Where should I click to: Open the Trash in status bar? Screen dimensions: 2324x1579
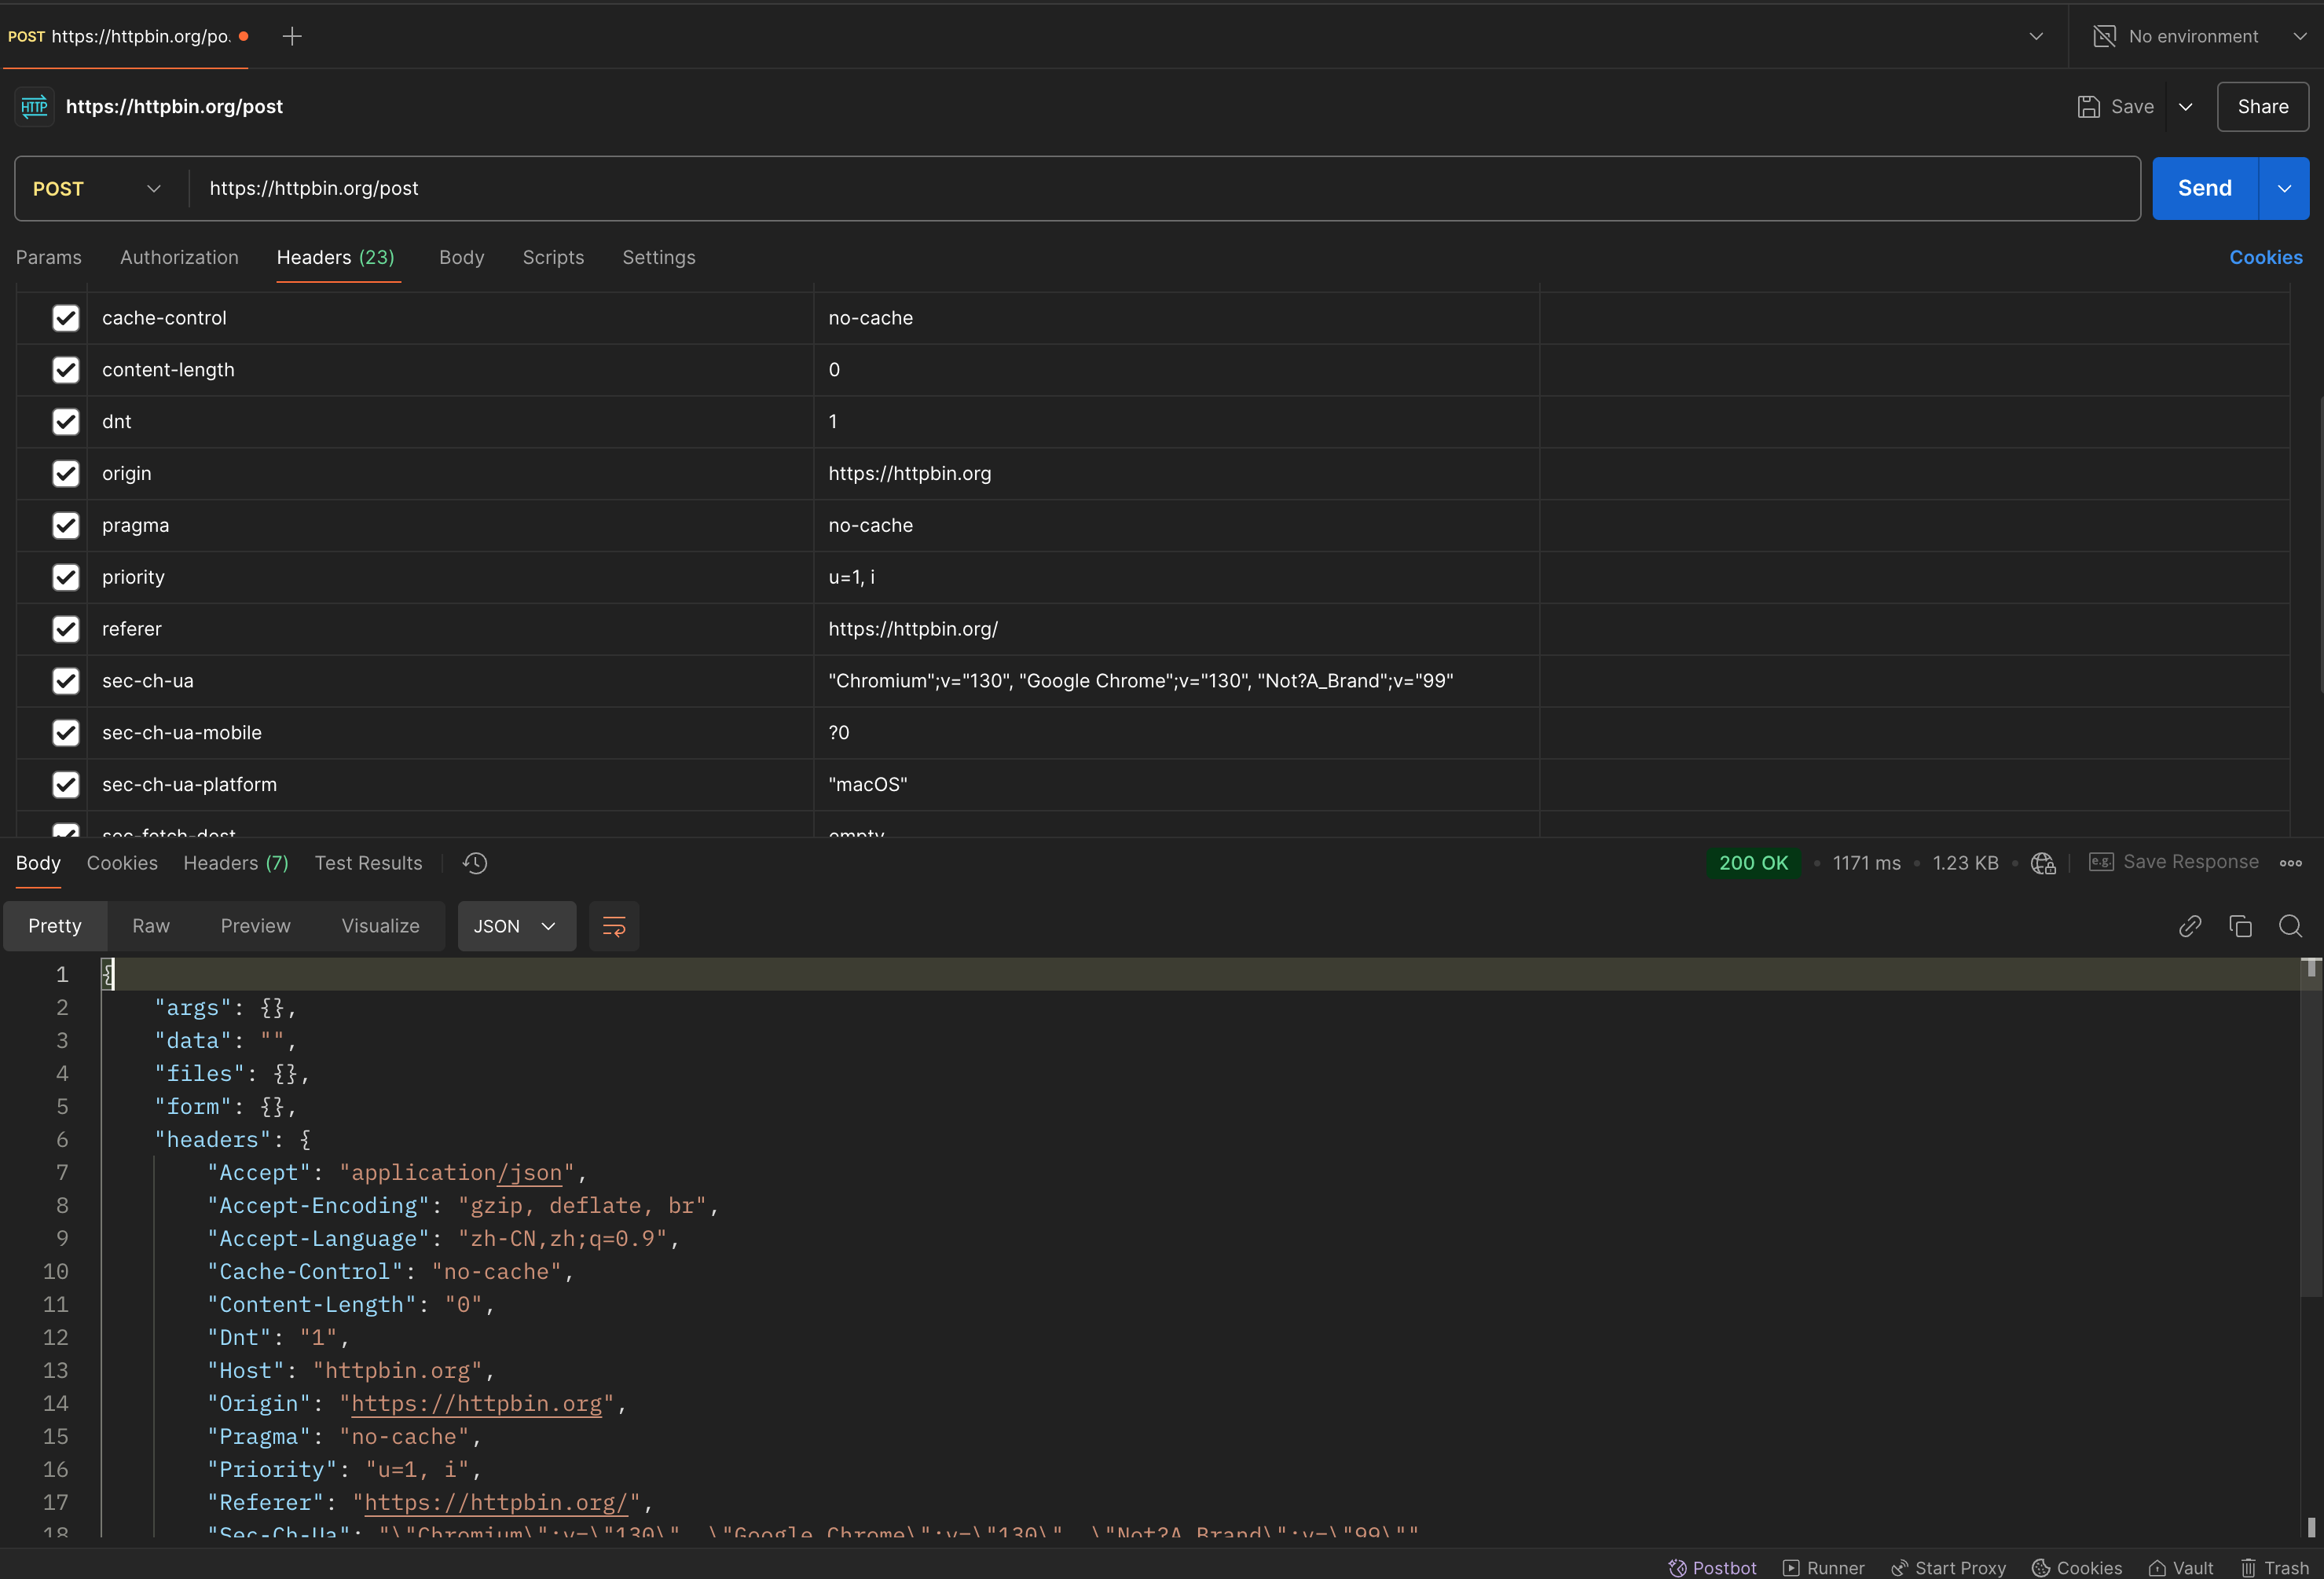(2275, 1567)
